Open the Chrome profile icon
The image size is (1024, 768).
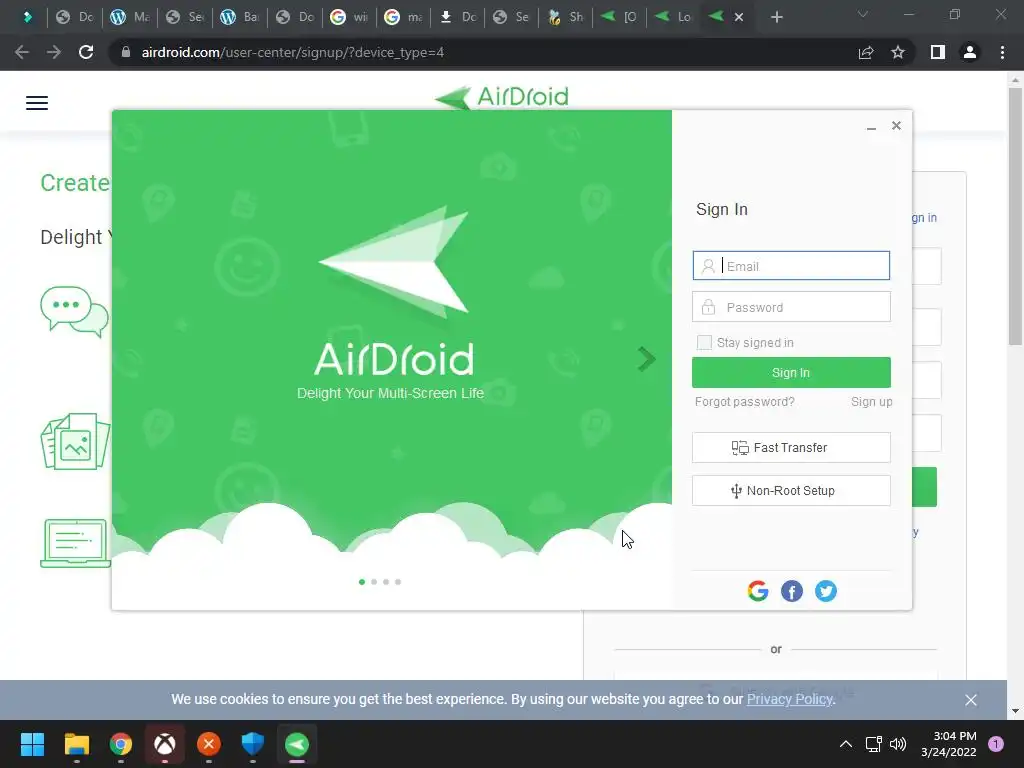(x=970, y=52)
